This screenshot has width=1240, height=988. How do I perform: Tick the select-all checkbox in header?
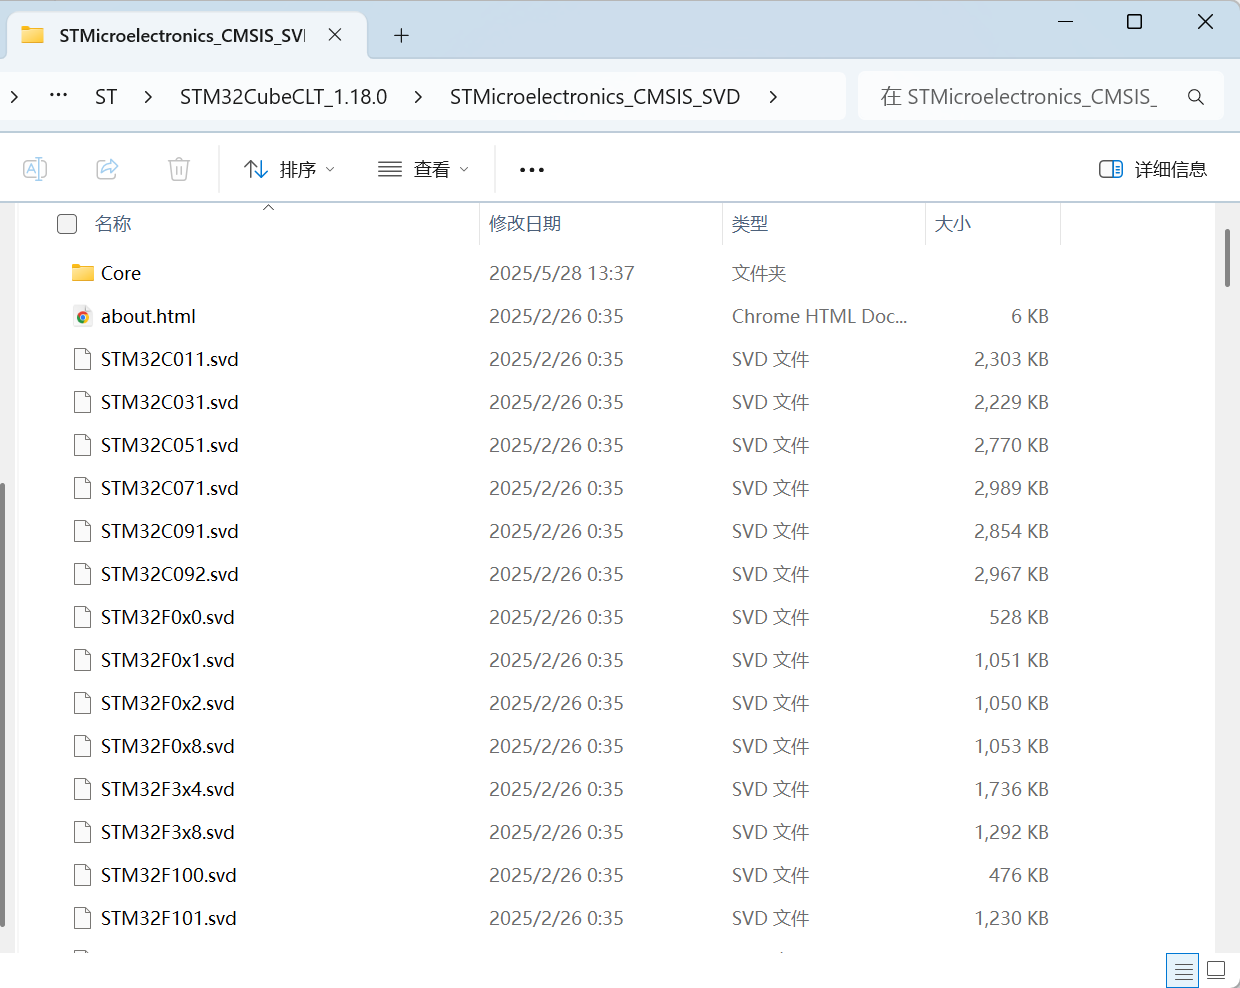pos(67,224)
